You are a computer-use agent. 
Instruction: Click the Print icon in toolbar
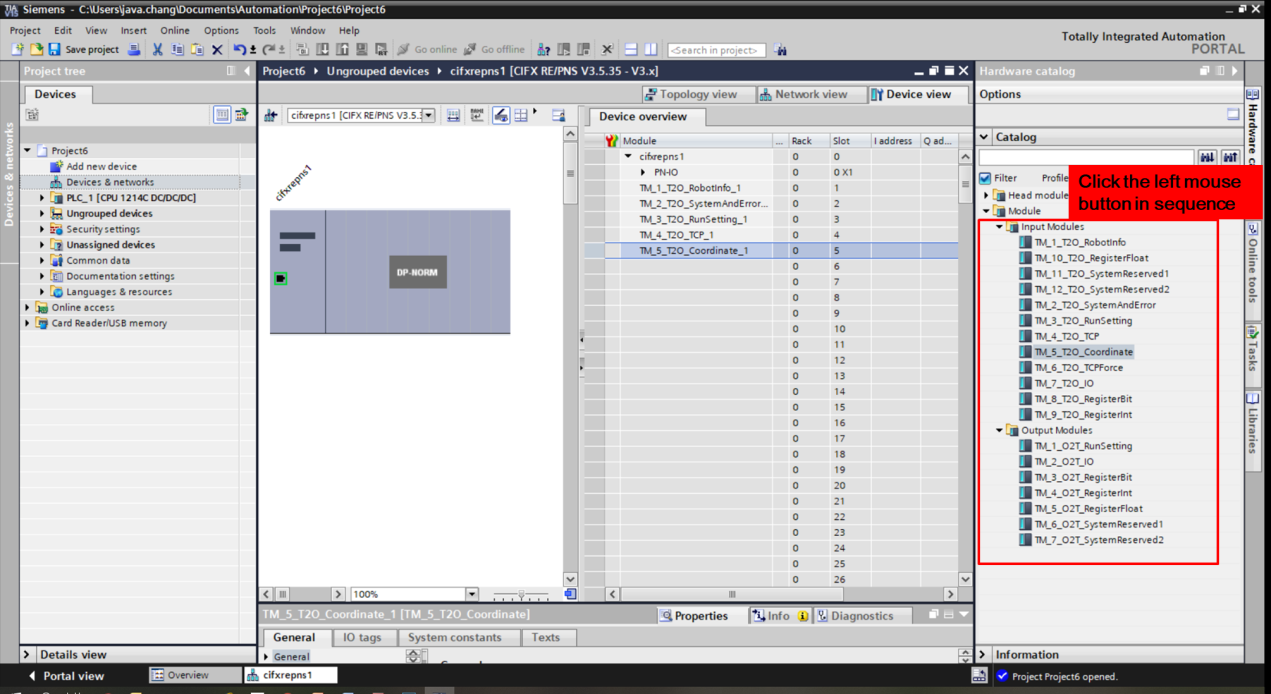pos(135,49)
